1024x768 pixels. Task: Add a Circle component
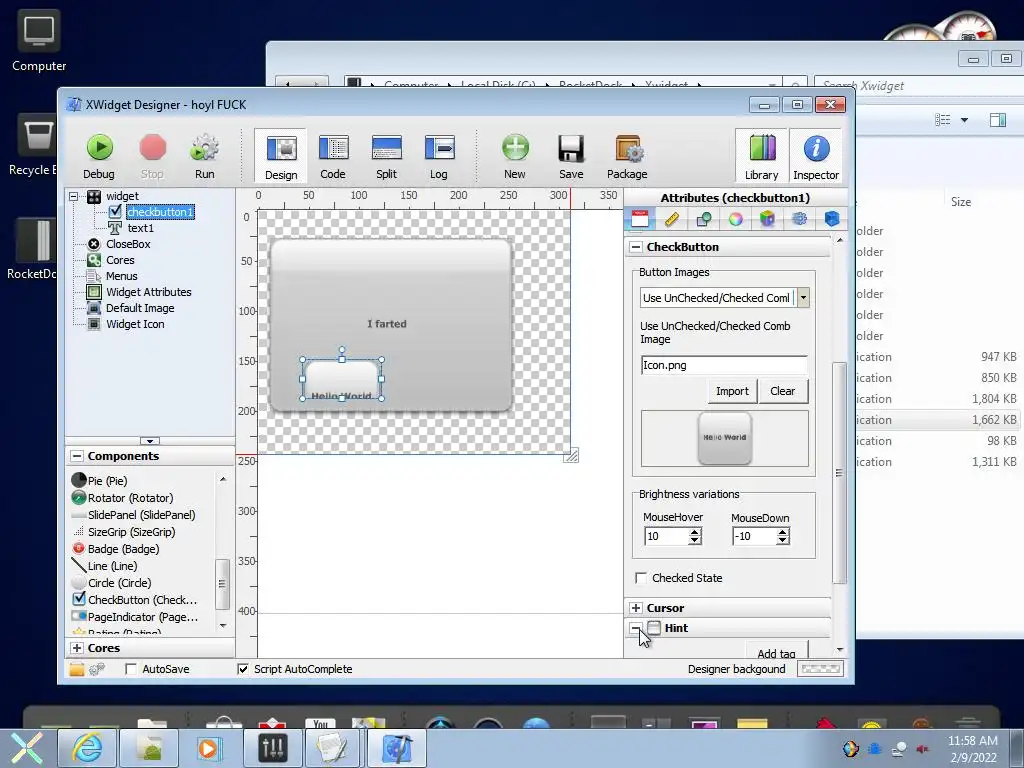(111, 583)
